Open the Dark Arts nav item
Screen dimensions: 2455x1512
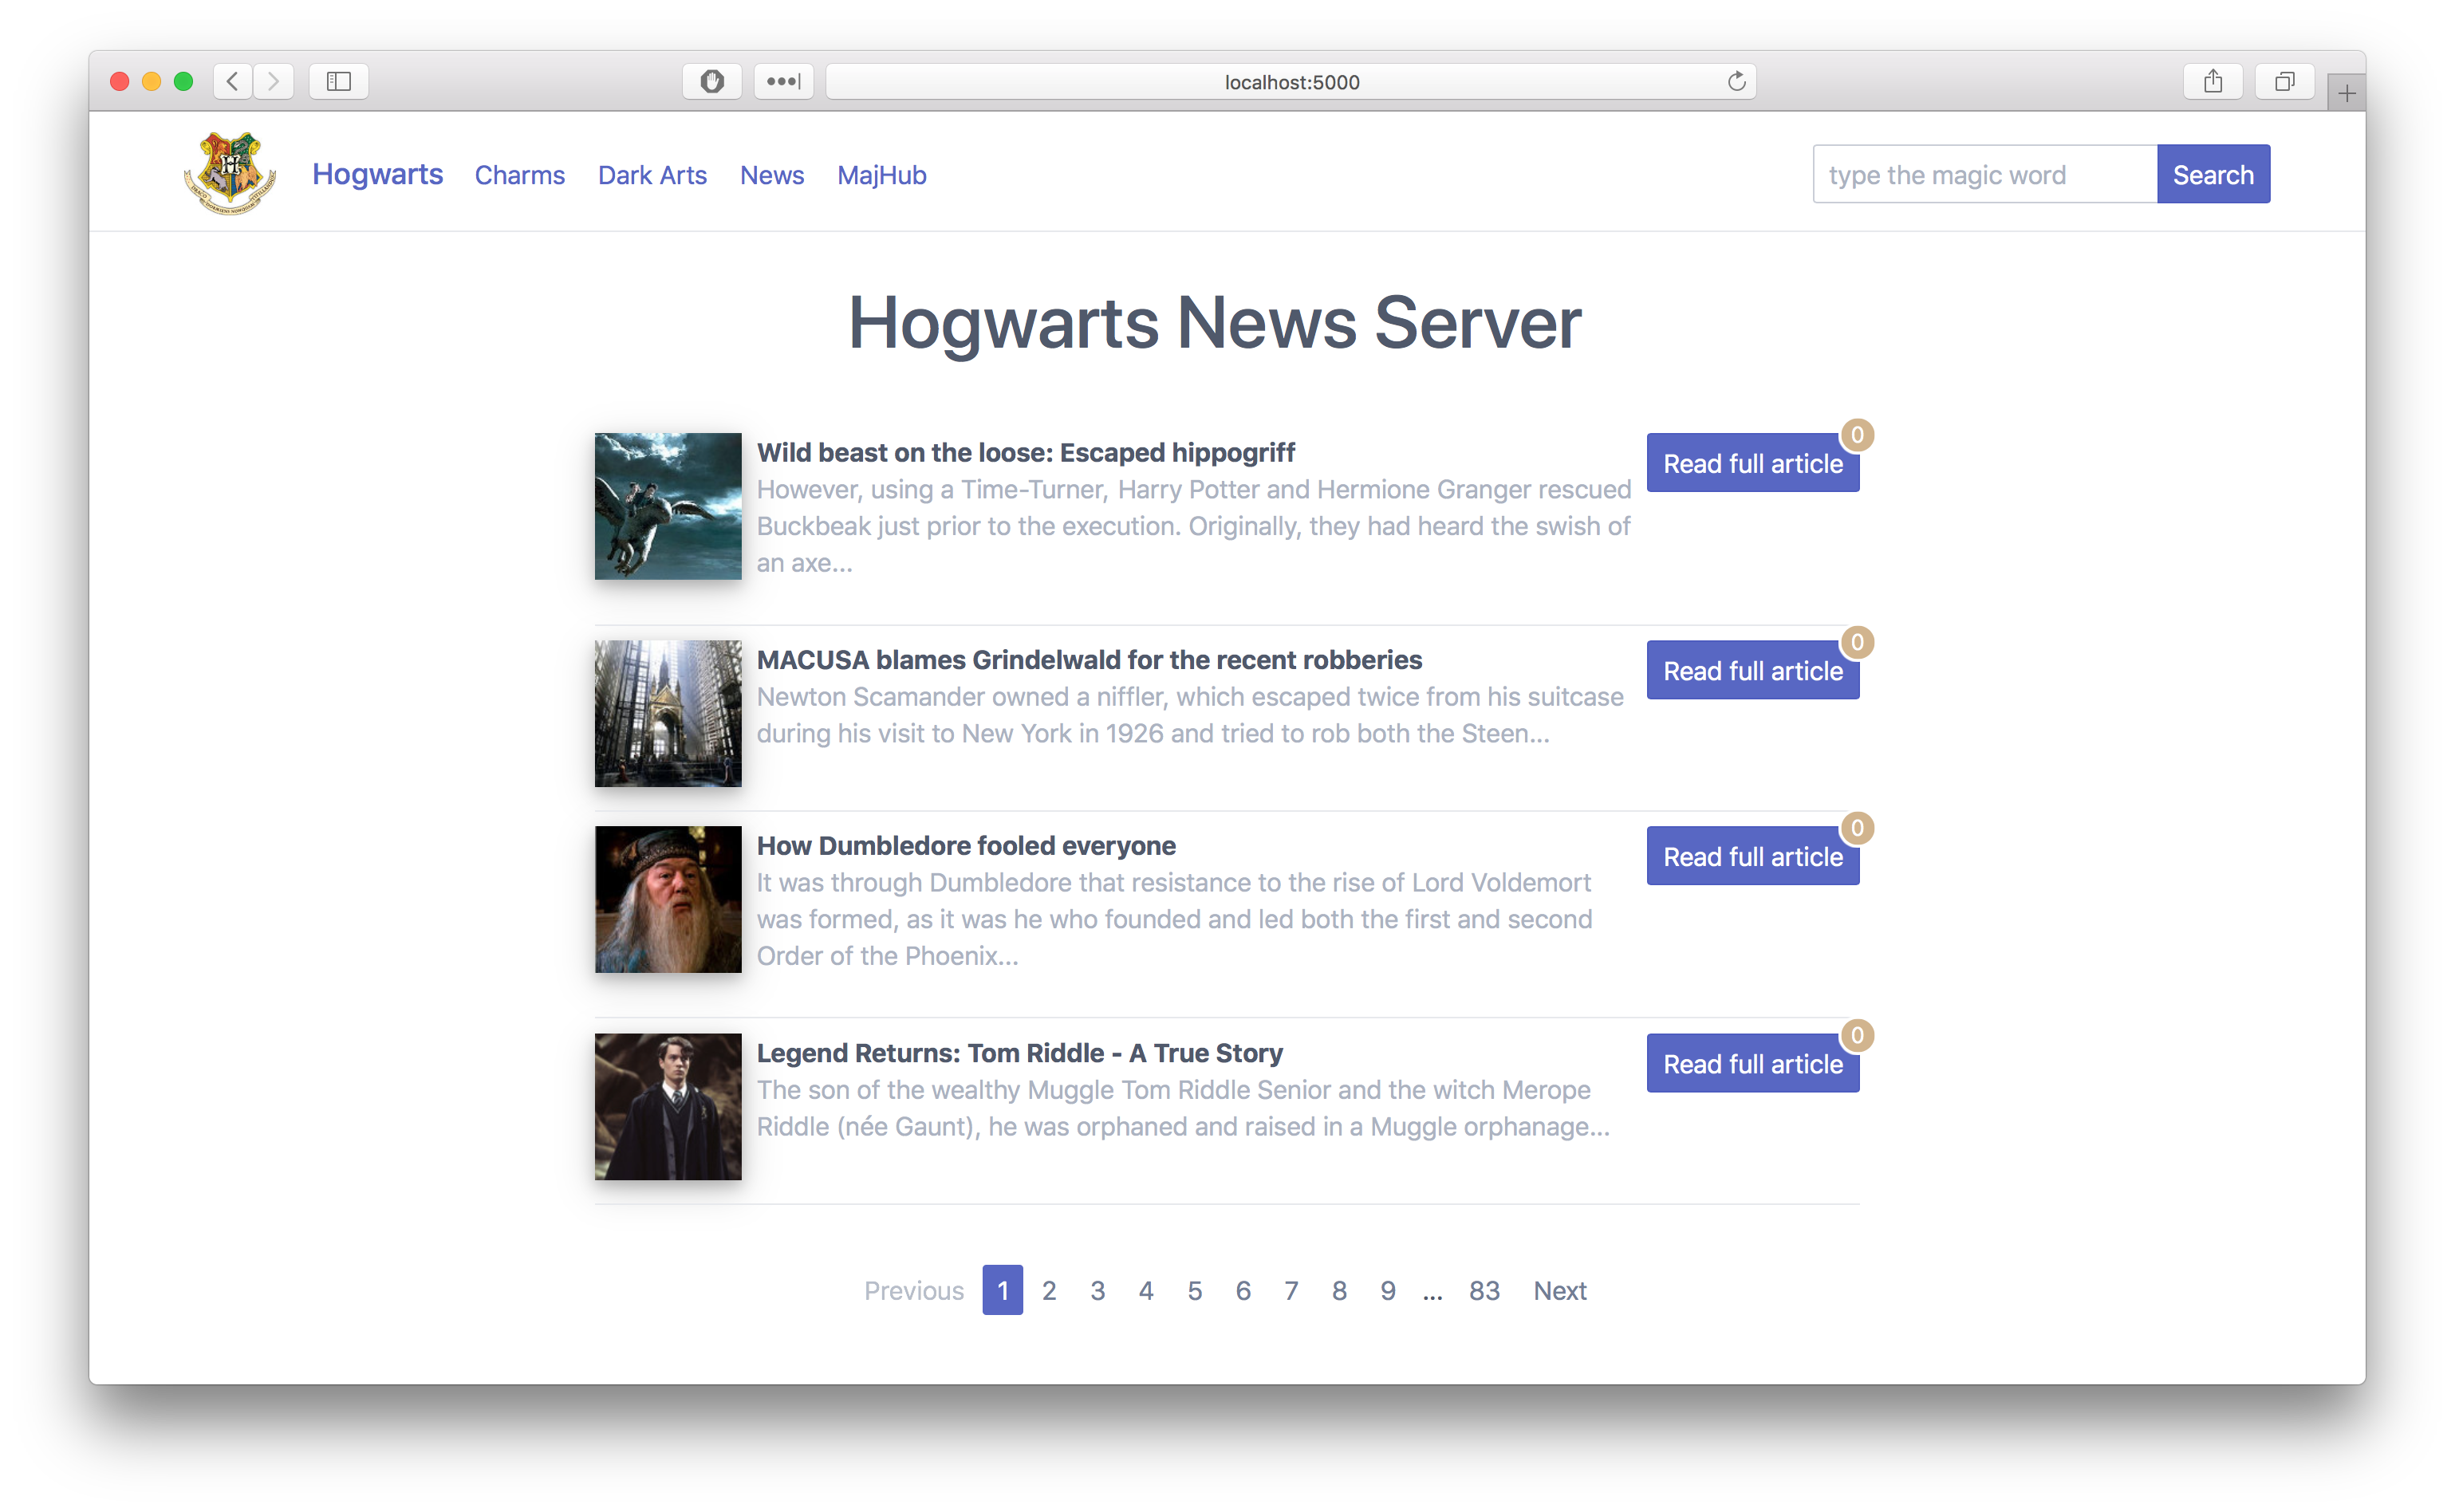click(x=652, y=175)
